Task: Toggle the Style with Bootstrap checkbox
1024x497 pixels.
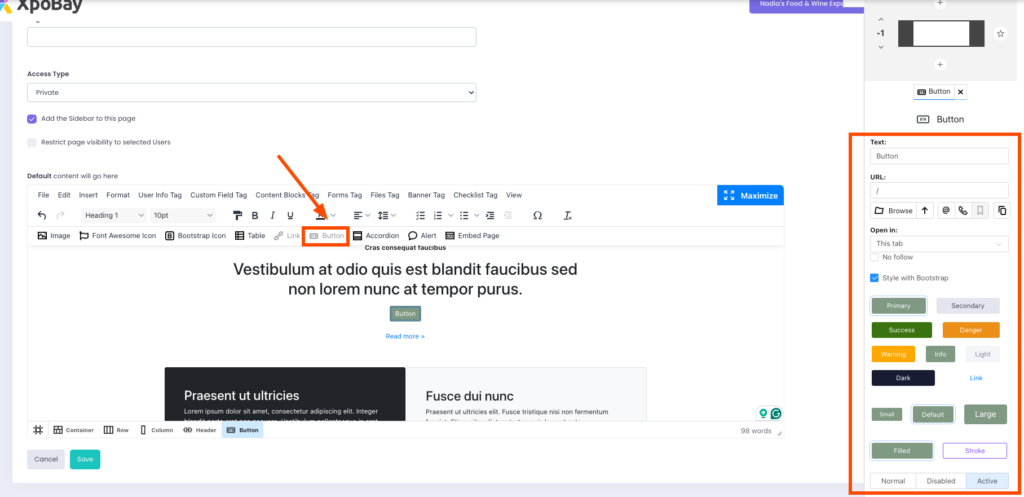Action: (875, 277)
